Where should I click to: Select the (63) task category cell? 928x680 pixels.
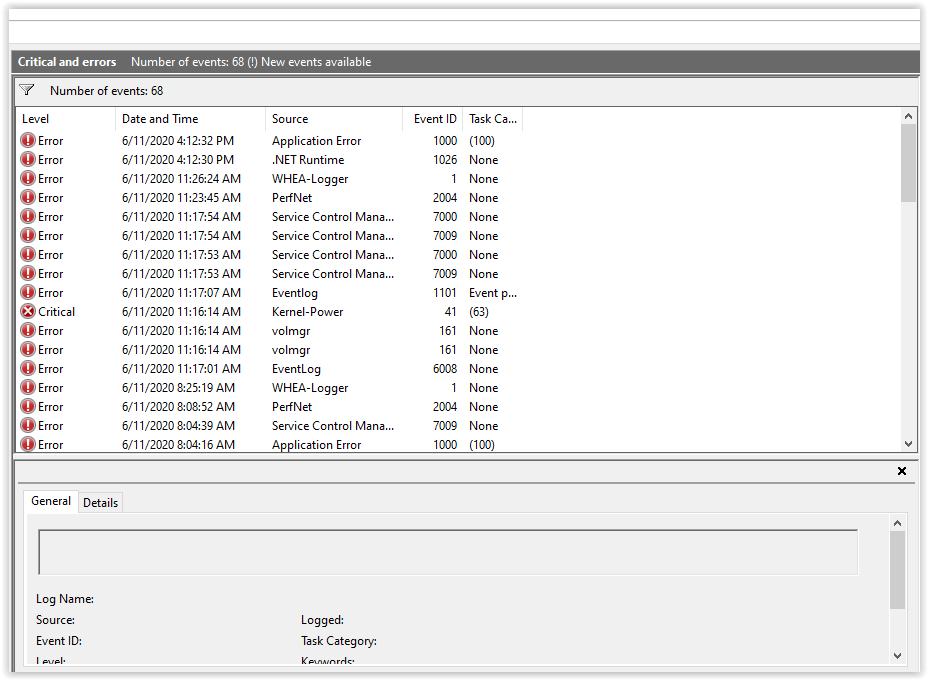point(478,311)
